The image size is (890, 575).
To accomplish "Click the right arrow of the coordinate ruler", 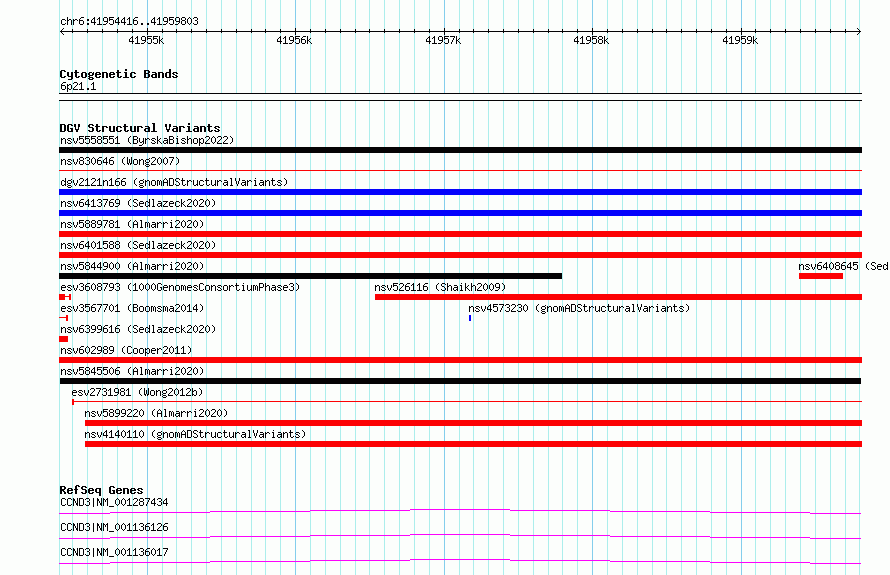I will tap(859, 32).
